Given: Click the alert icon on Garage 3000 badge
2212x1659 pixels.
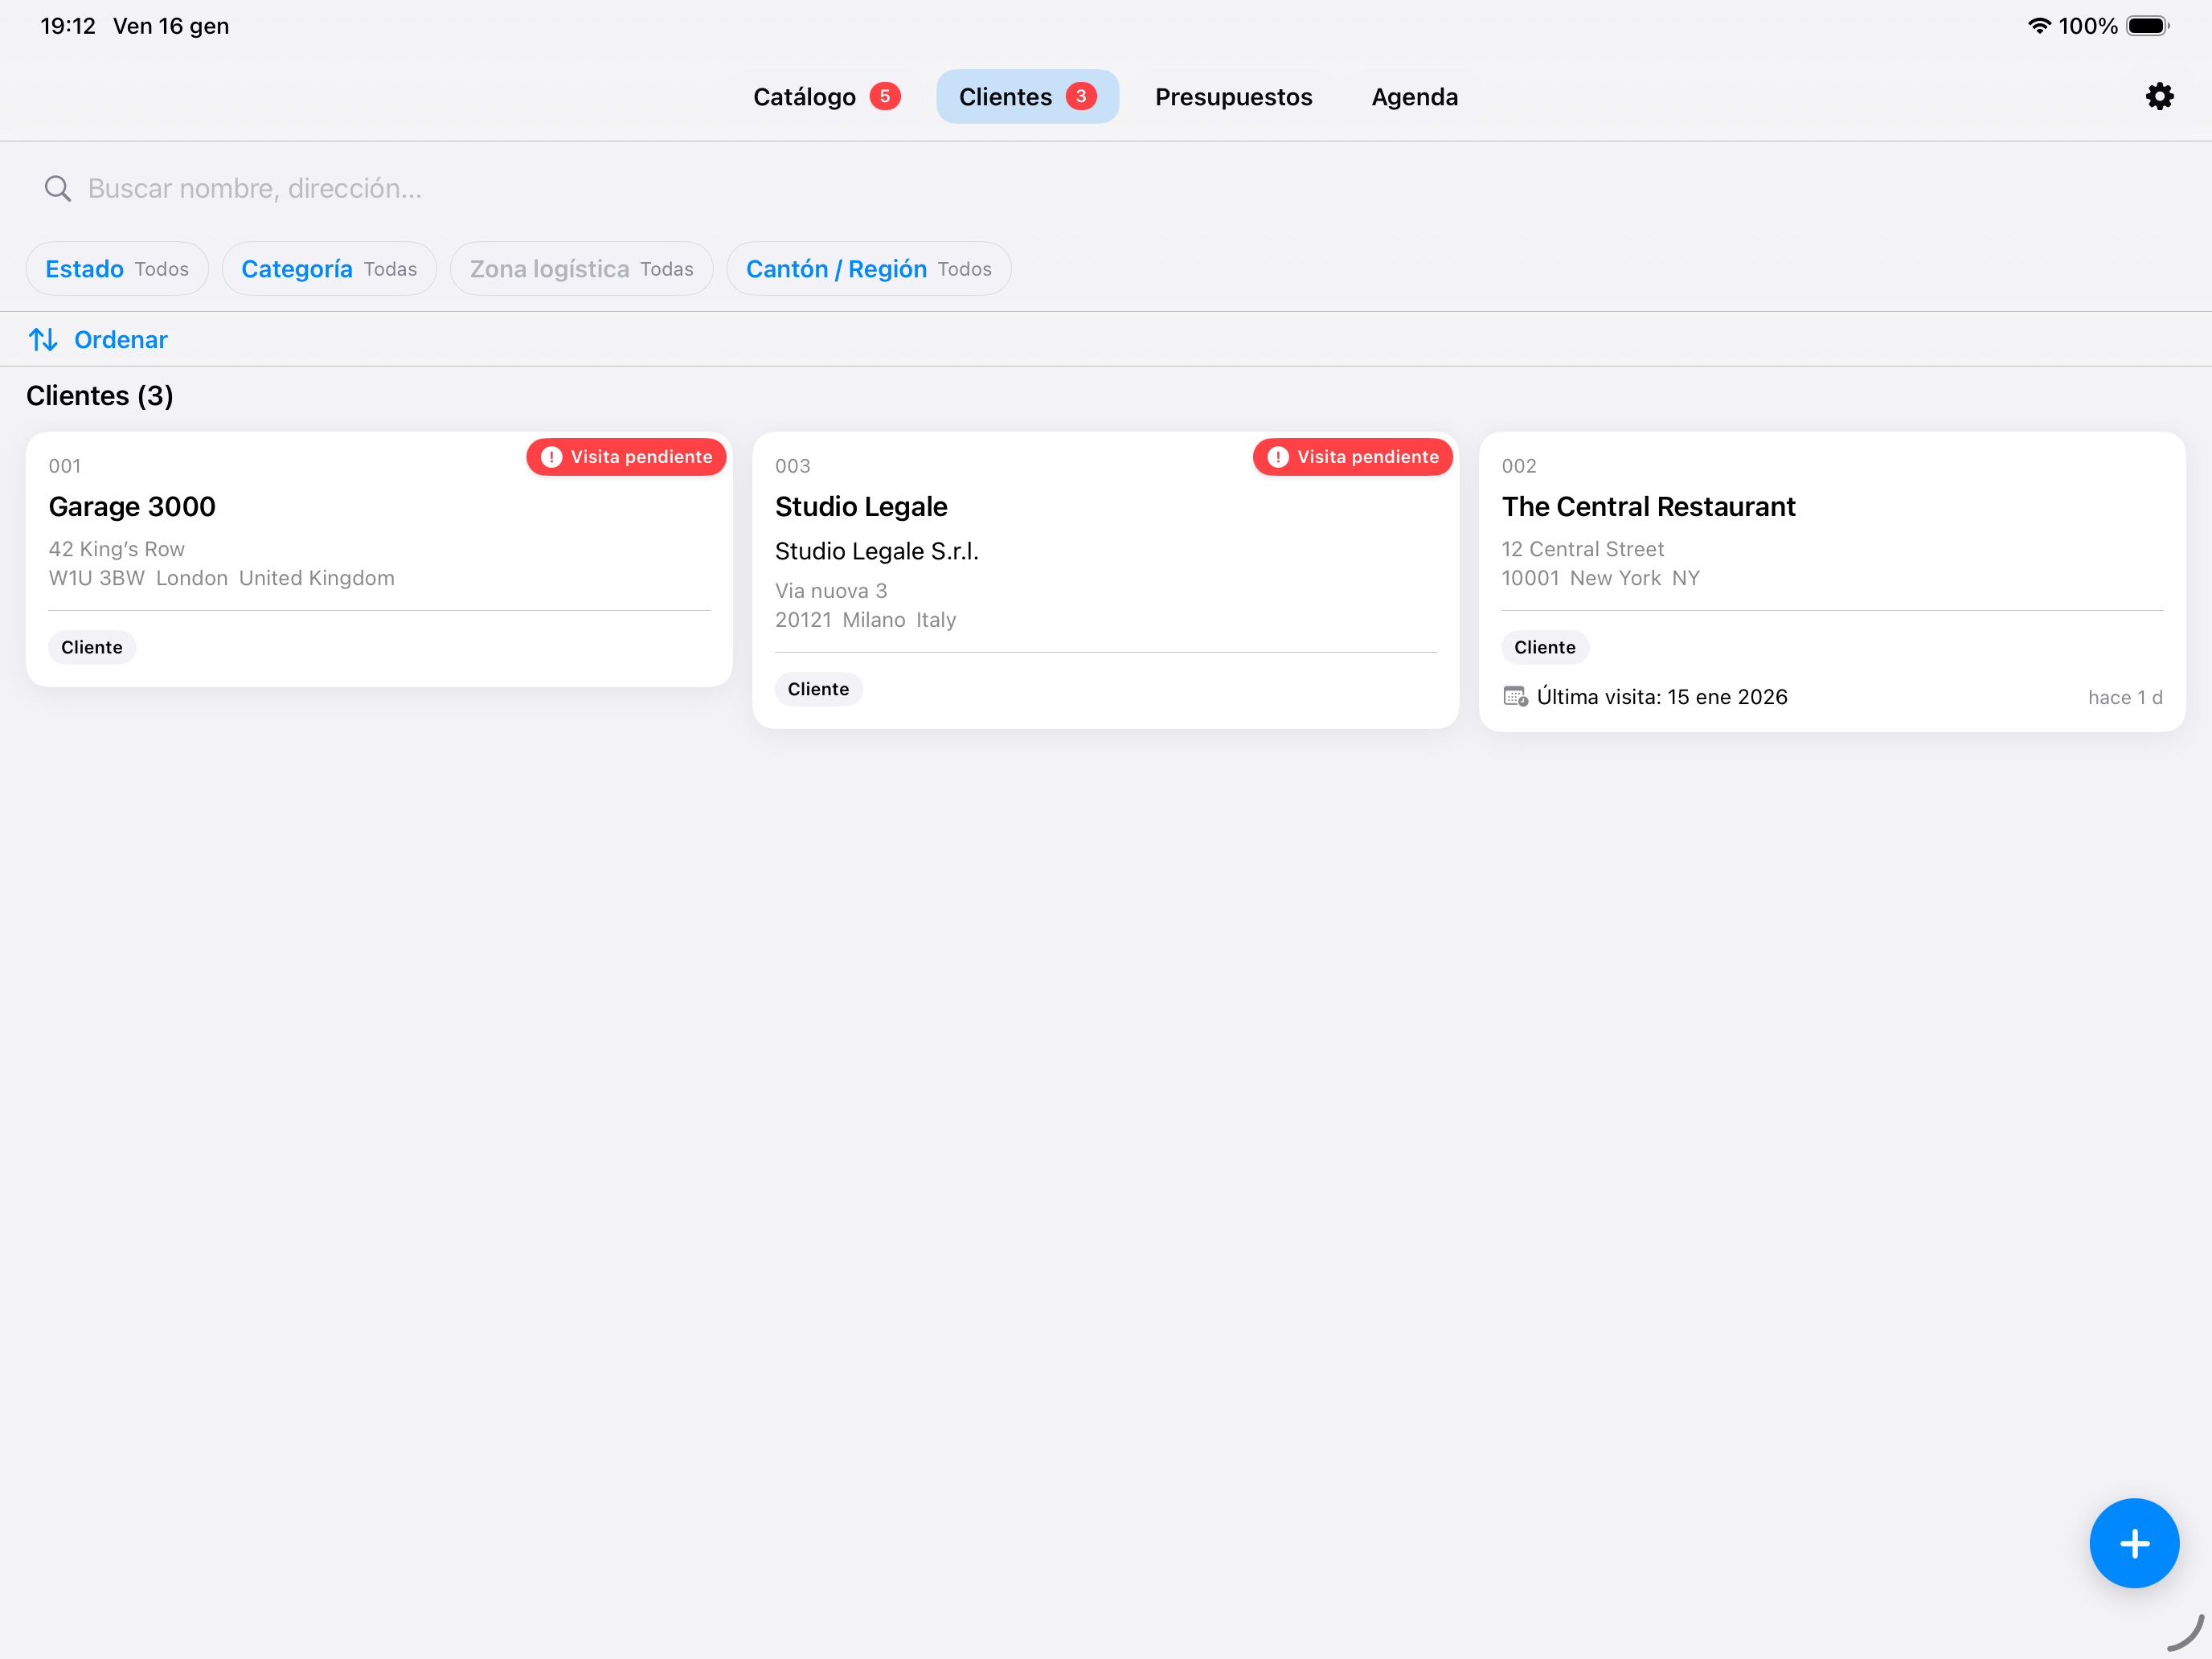Looking at the screenshot, I should (x=551, y=457).
